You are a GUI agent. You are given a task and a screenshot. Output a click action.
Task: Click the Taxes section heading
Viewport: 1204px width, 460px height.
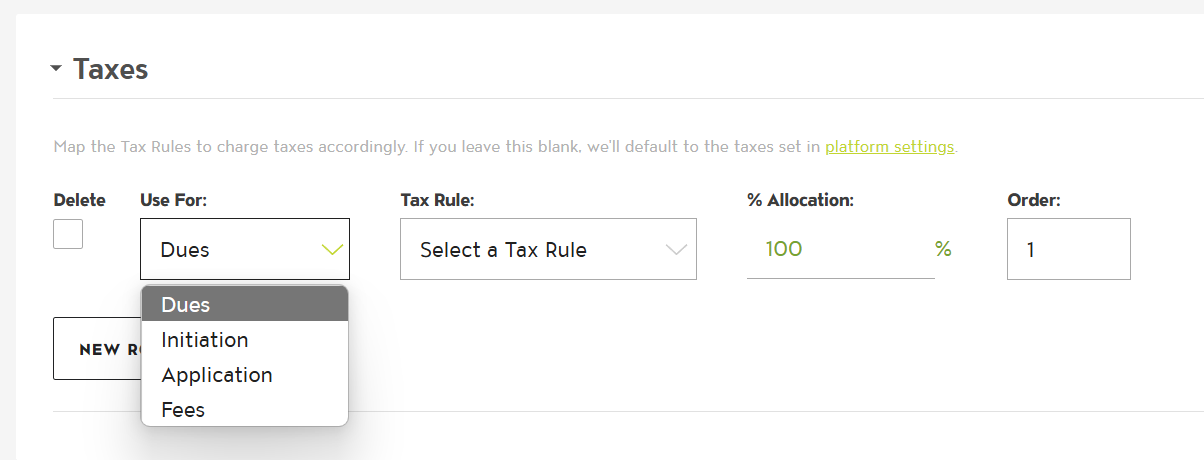coord(110,69)
